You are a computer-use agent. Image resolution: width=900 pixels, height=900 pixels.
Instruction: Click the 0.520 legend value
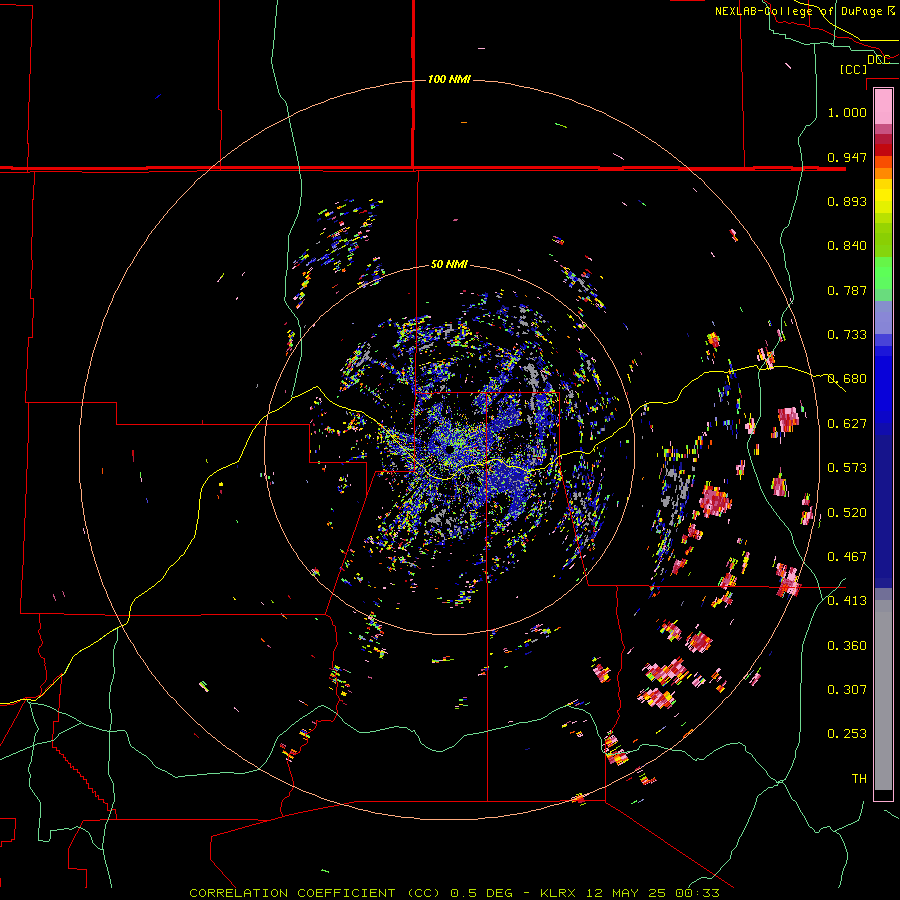click(847, 512)
